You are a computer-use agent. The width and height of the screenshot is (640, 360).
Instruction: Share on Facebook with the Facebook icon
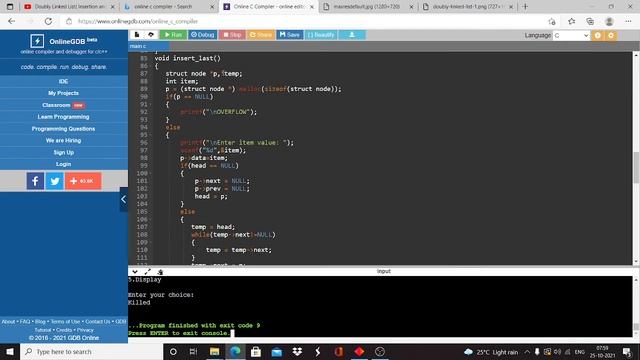pos(35,181)
